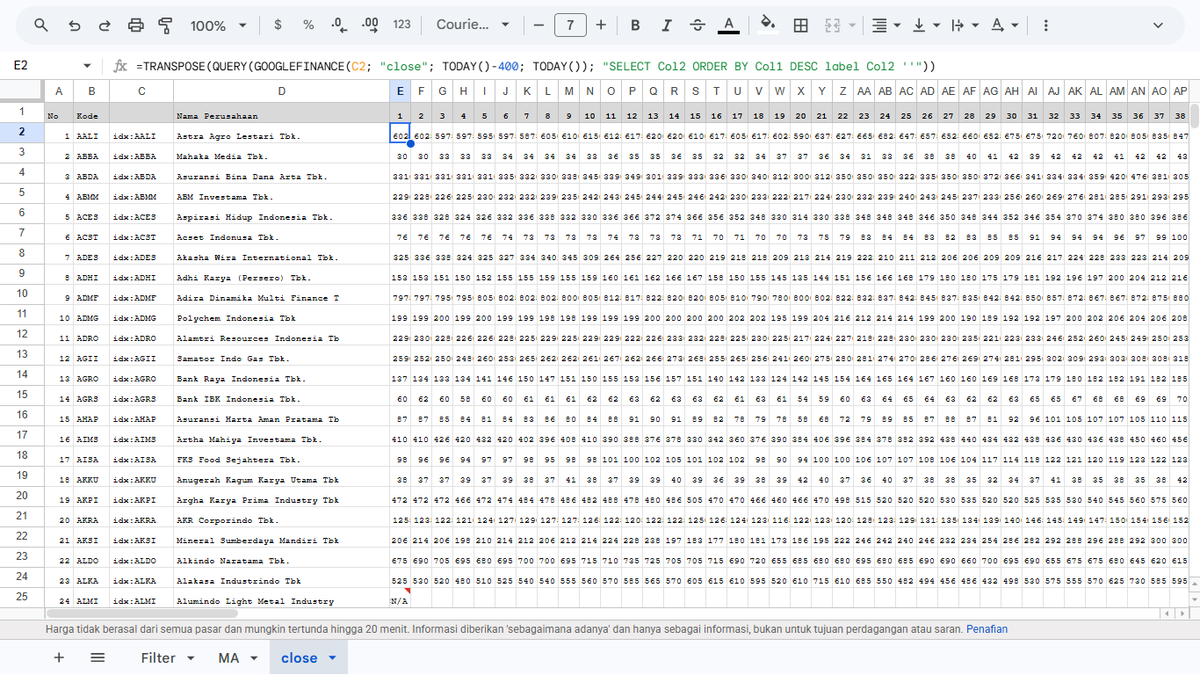The width and height of the screenshot is (1200, 675).
Task: Click the merge cells icon
Action: click(831, 25)
